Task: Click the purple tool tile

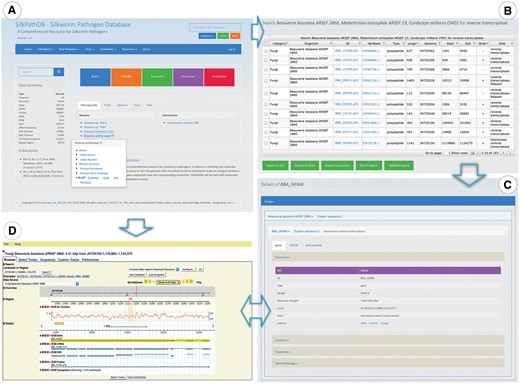Action: 188,77
